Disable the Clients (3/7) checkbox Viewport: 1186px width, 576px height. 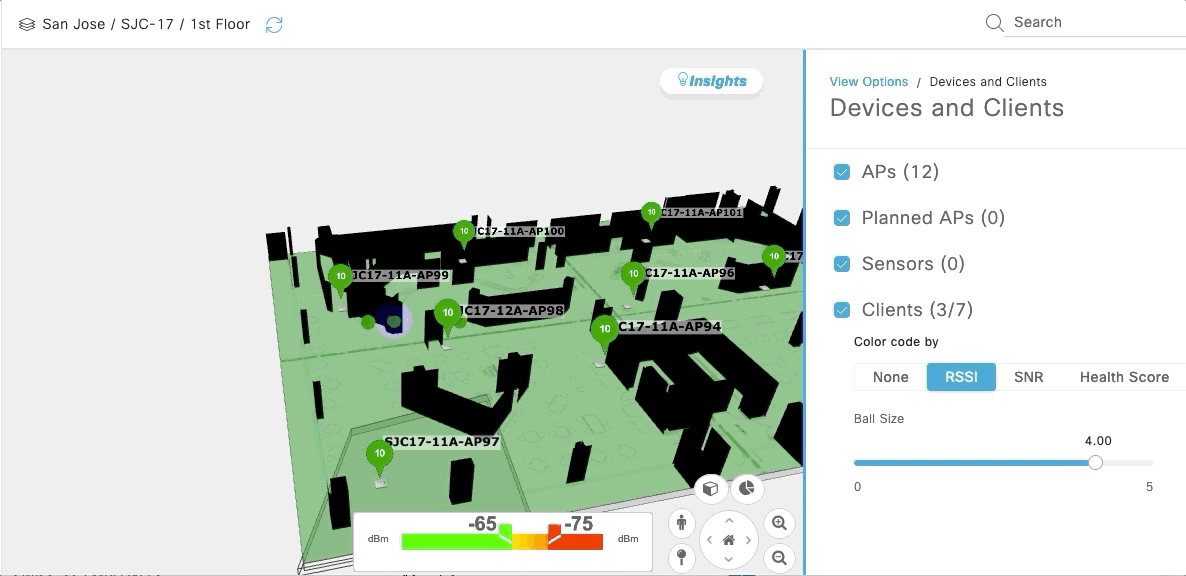coord(842,310)
